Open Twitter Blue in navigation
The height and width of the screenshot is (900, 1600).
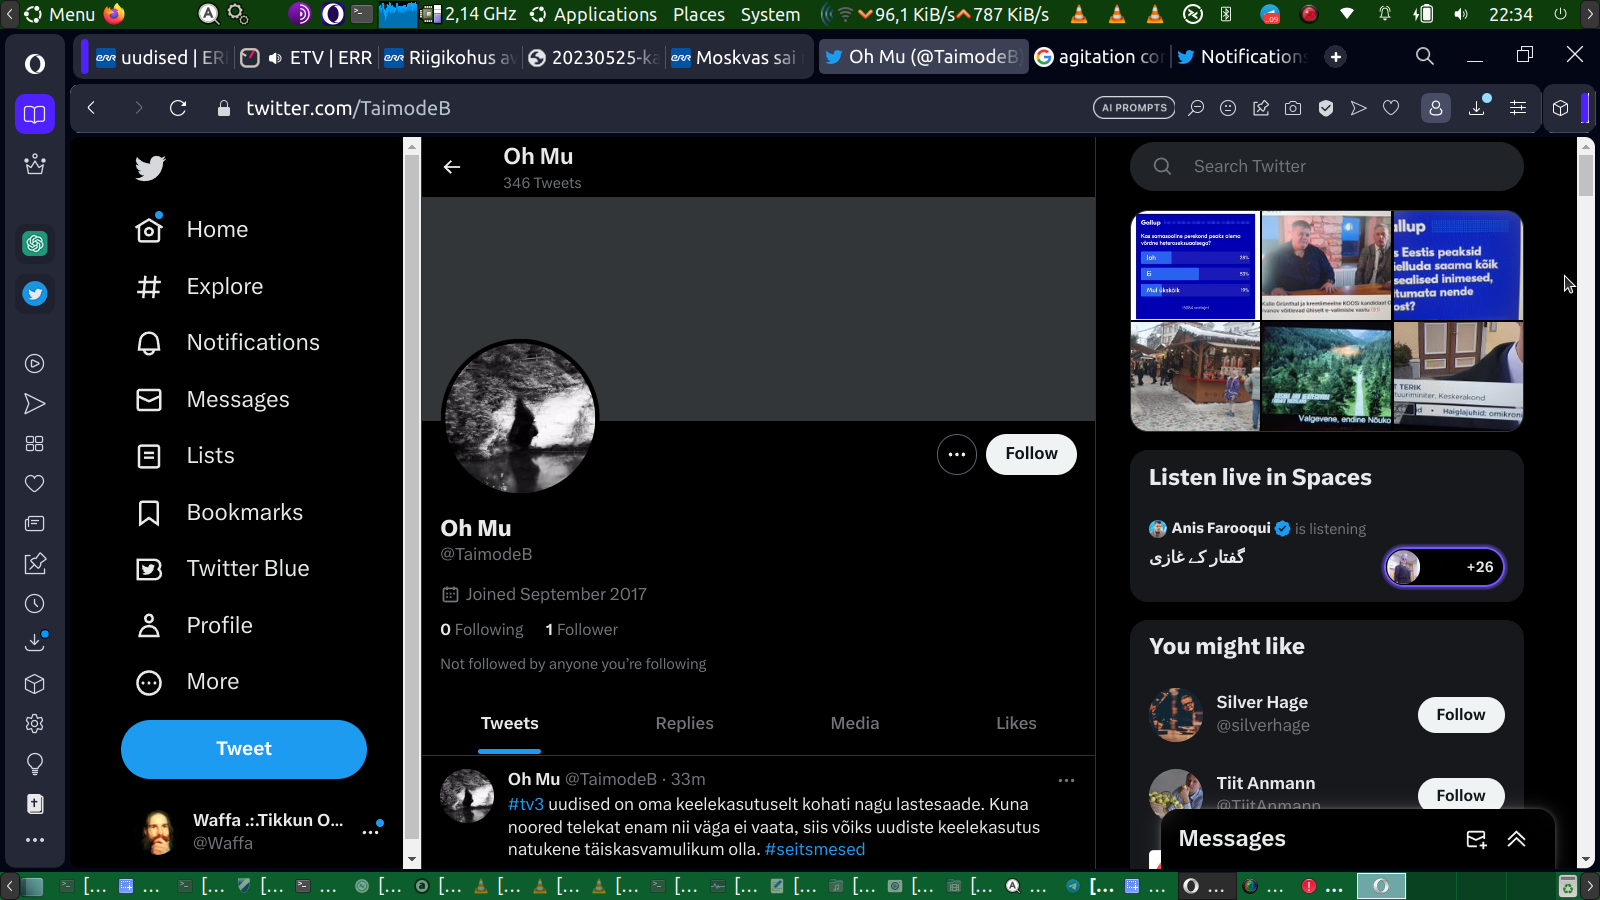click(x=223, y=569)
